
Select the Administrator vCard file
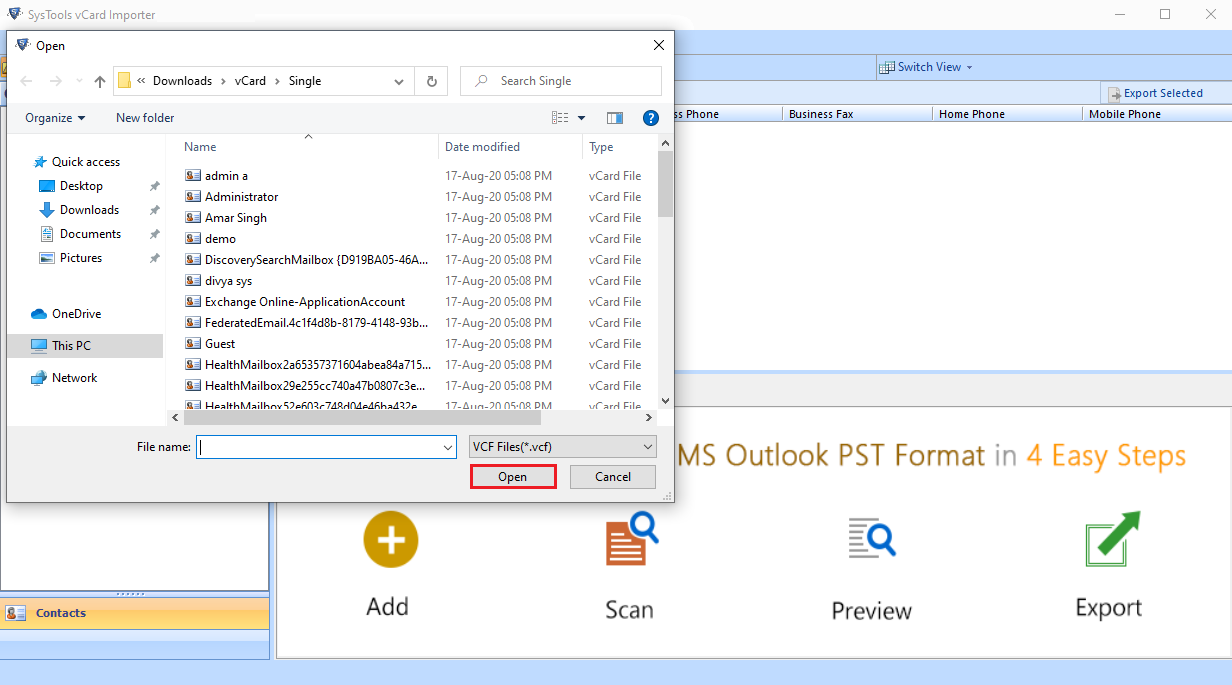(x=241, y=197)
